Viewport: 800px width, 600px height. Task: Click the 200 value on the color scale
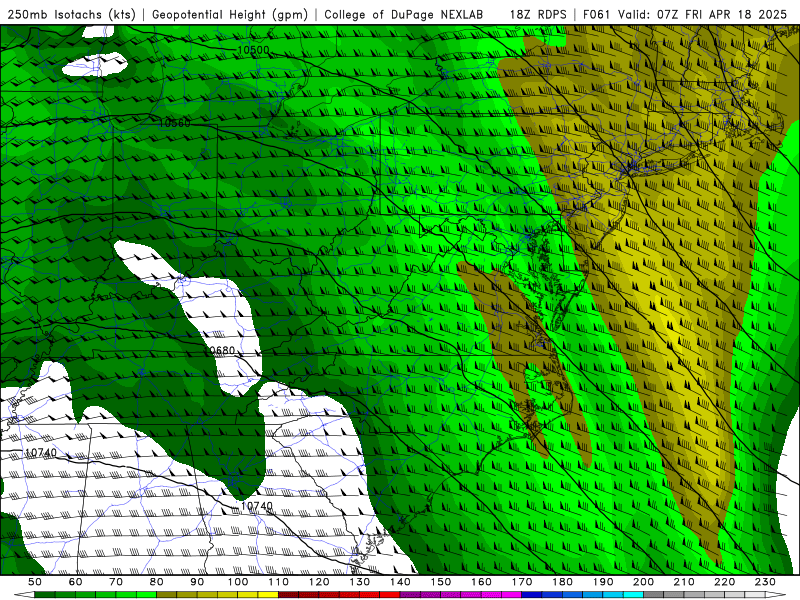click(x=643, y=582)
